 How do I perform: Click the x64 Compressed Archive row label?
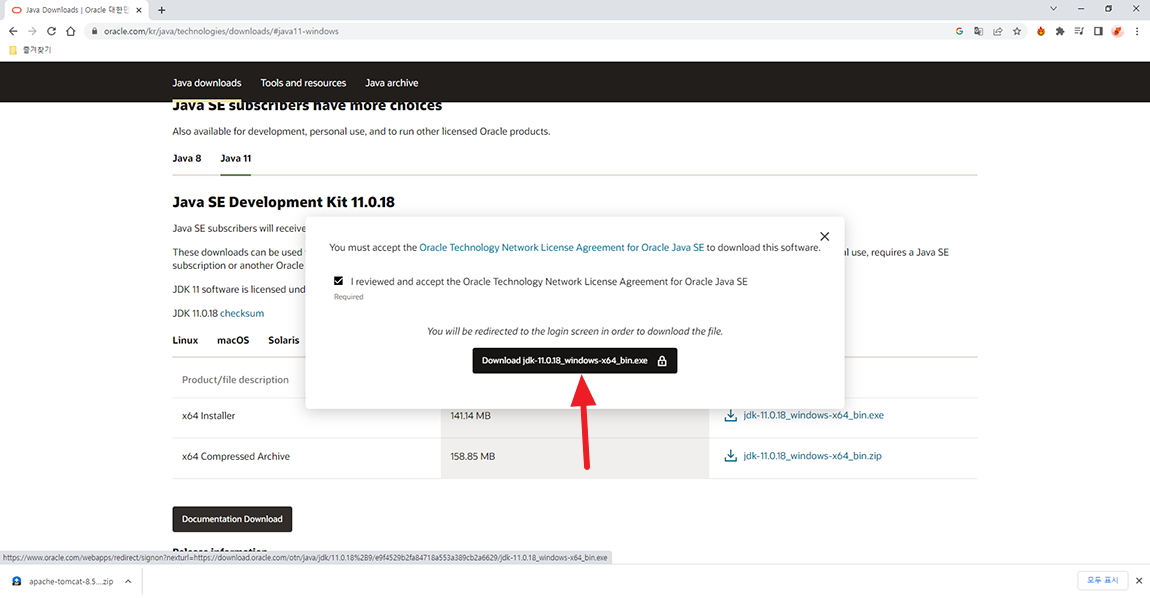(x=235, y=456)
